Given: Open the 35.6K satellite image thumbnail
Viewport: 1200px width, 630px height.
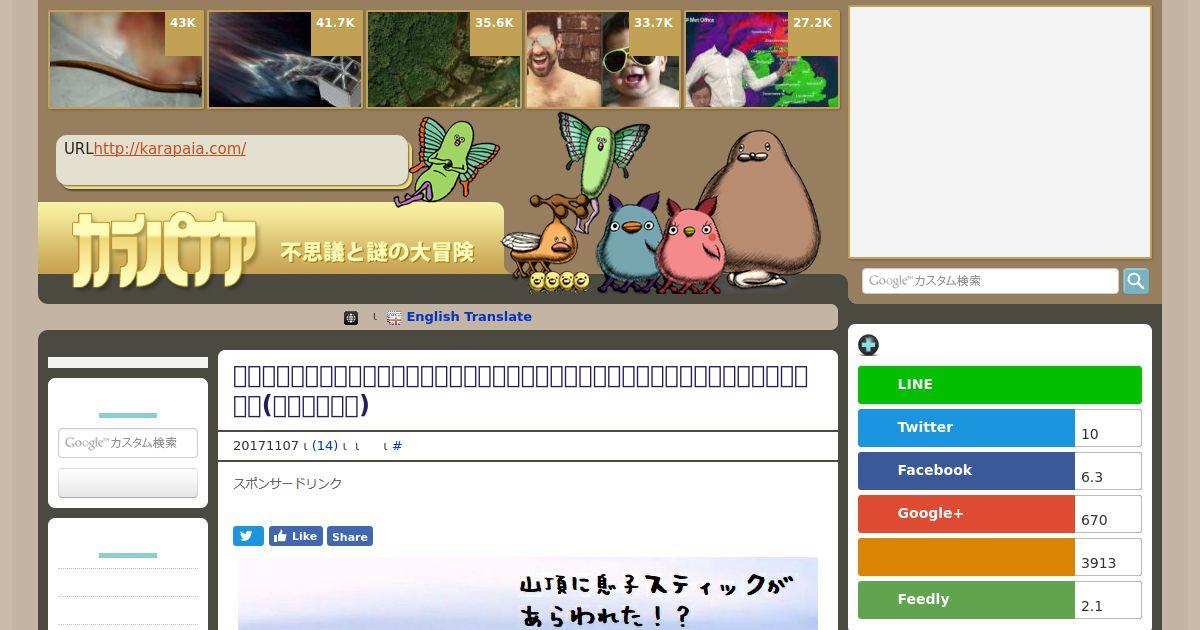Looking at the screenshot, I should coord(444,60).
